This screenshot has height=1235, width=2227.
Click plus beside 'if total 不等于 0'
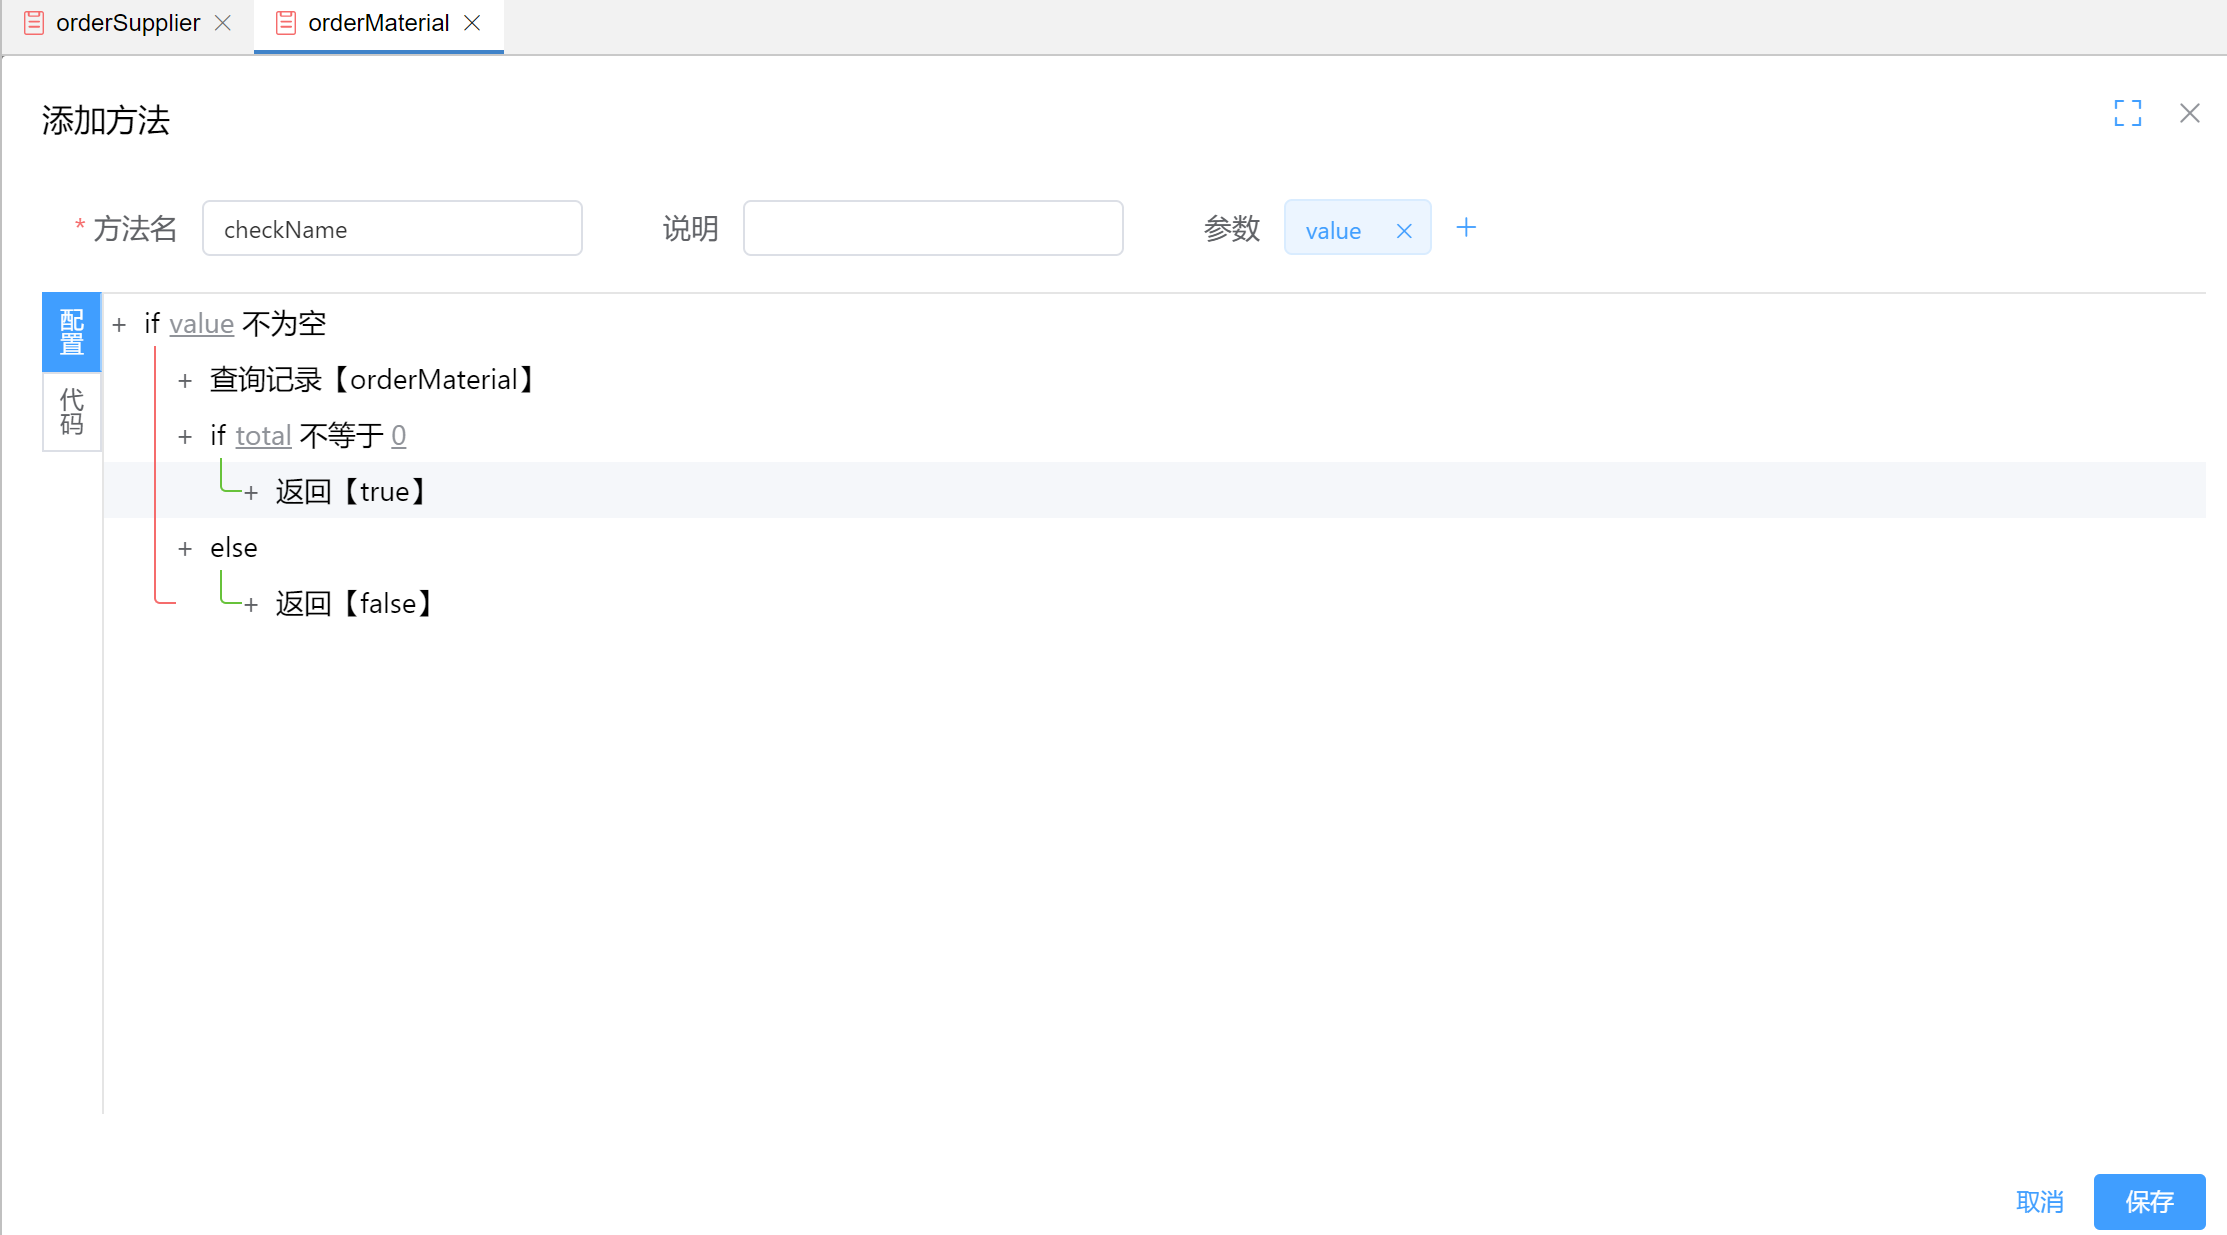tap(185, 437)
